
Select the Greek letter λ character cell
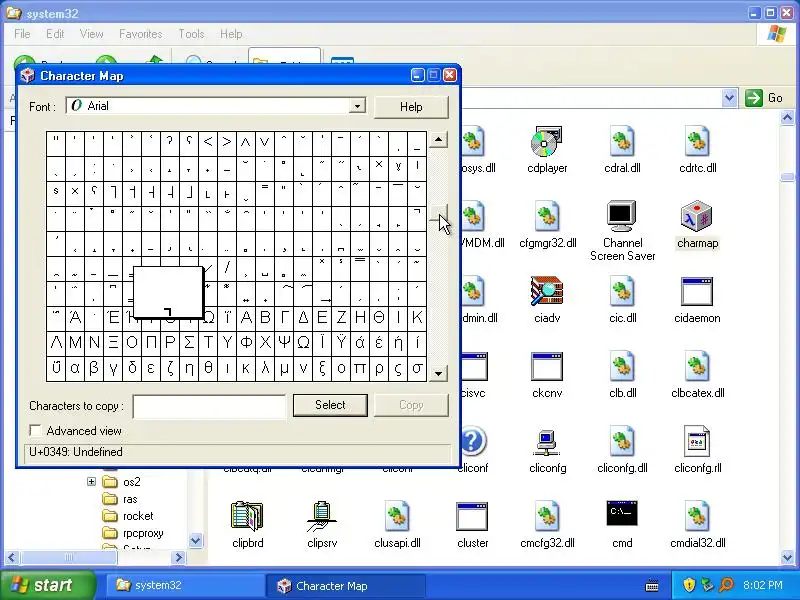pos(265,368)
